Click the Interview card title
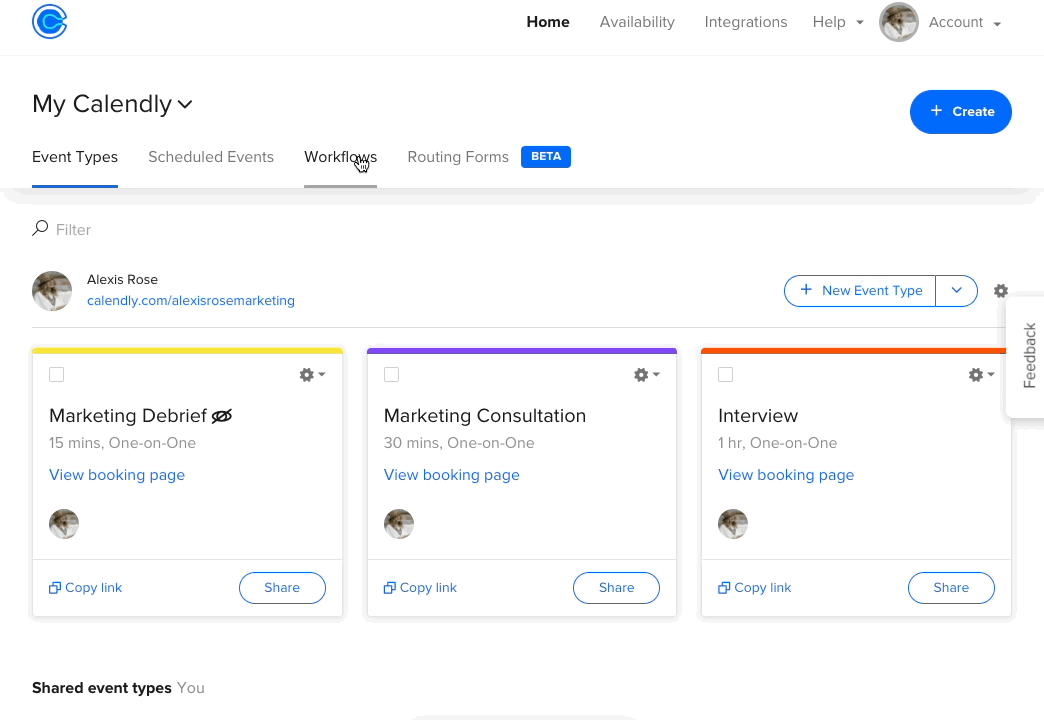1044x720 pixels. (x=758, y=416)
